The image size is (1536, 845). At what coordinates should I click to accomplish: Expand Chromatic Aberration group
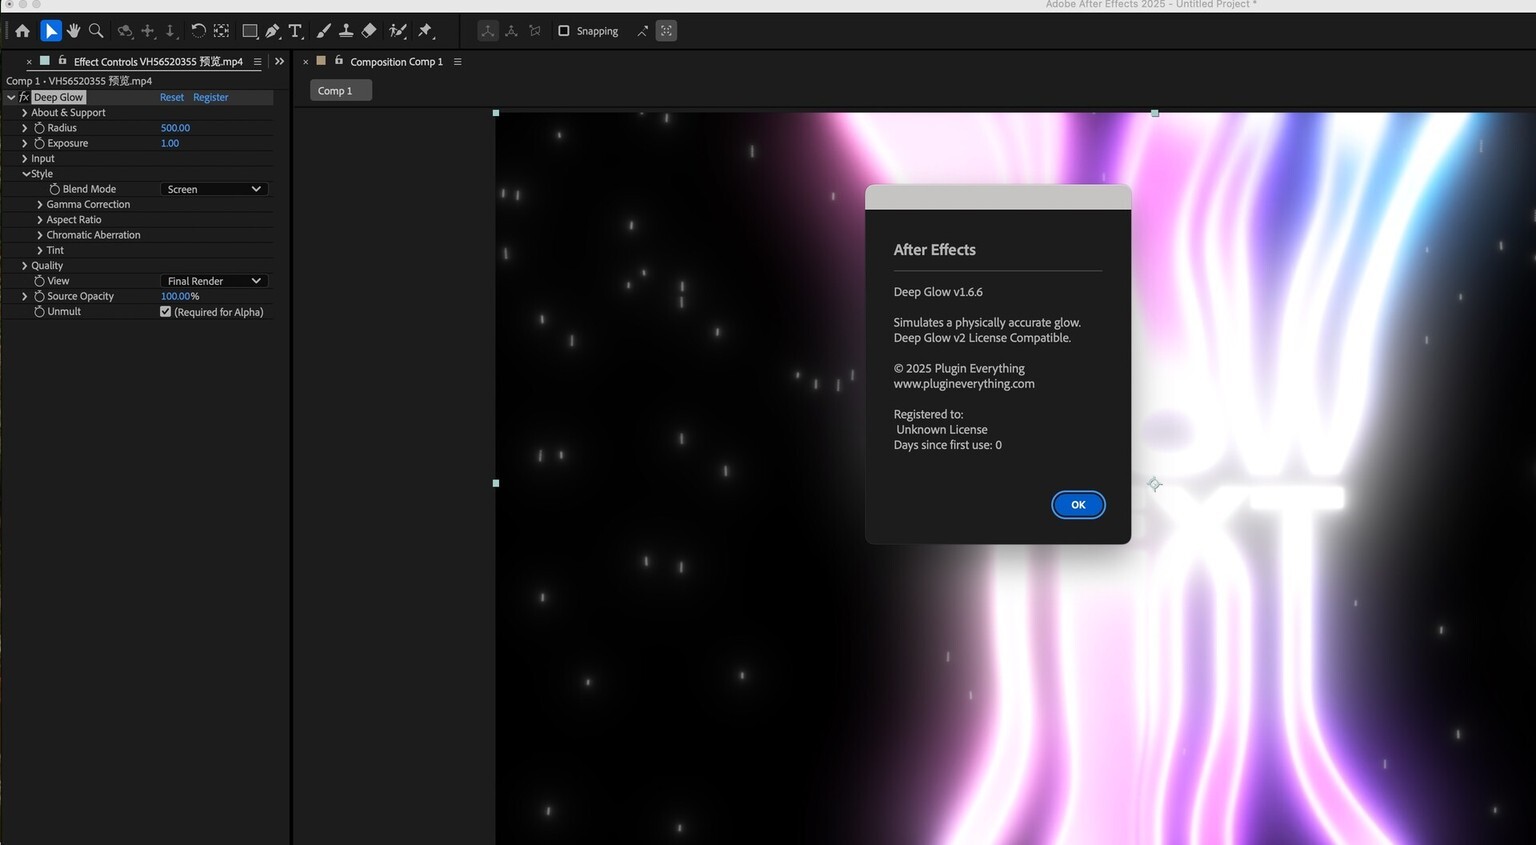[40, 235]
